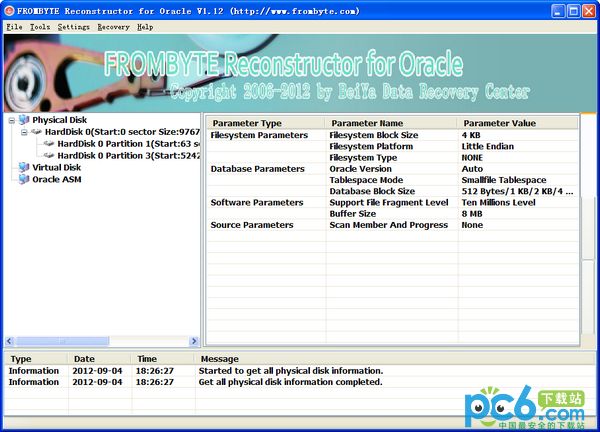Image resolution: width=600 pixels, height=432 pixels.
Task: Open the Tools menu
Action: pyautogui.click(x=40, y=27)
